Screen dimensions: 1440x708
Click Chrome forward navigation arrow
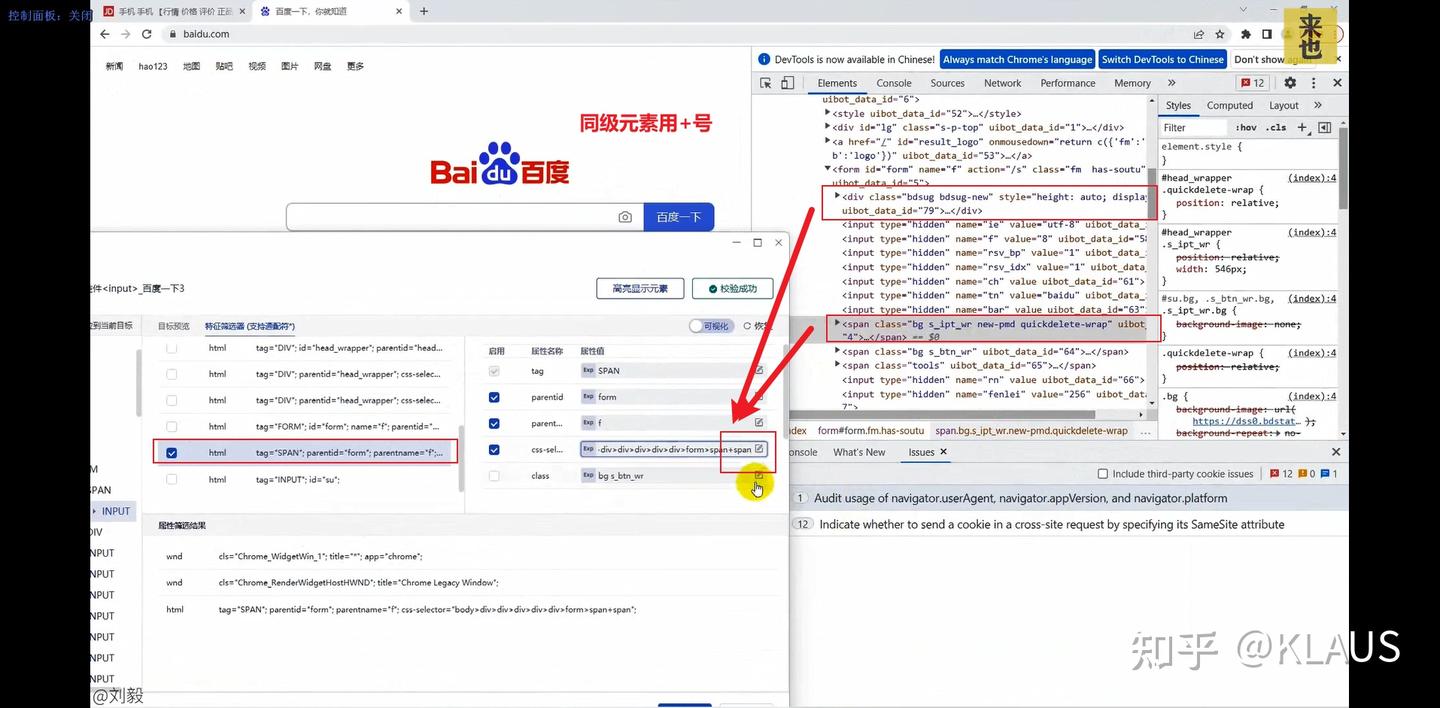coord(126,34)
